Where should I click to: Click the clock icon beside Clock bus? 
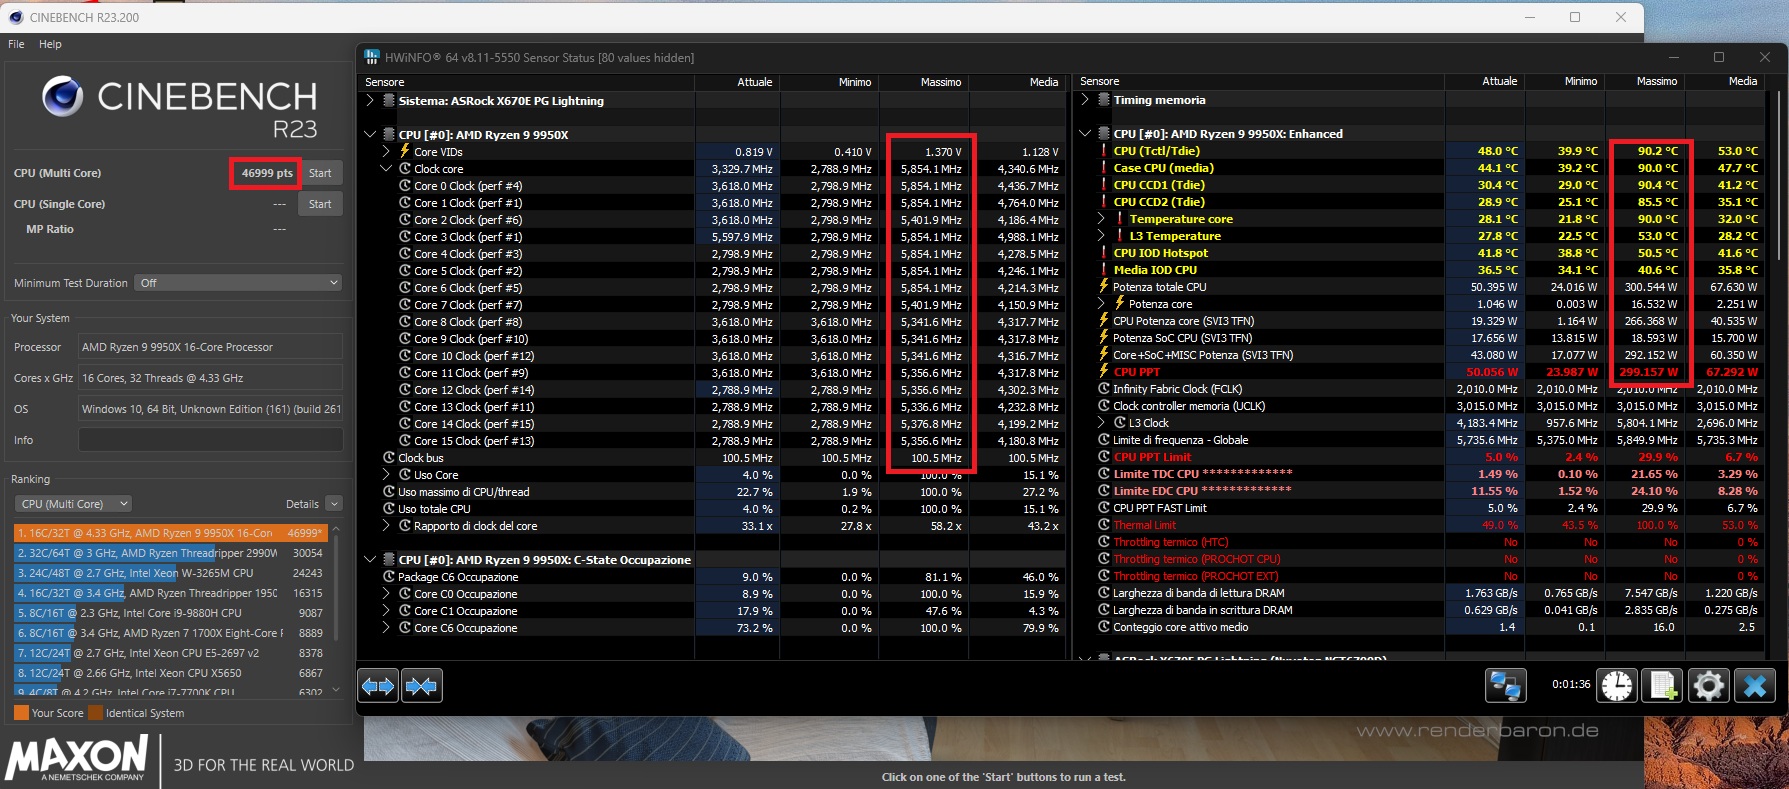[x=389, y=458]
